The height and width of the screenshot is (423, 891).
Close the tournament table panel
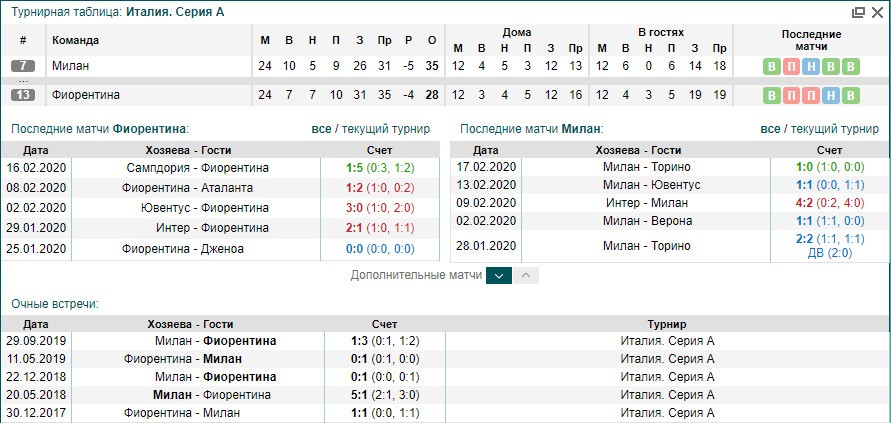point(876,12)
